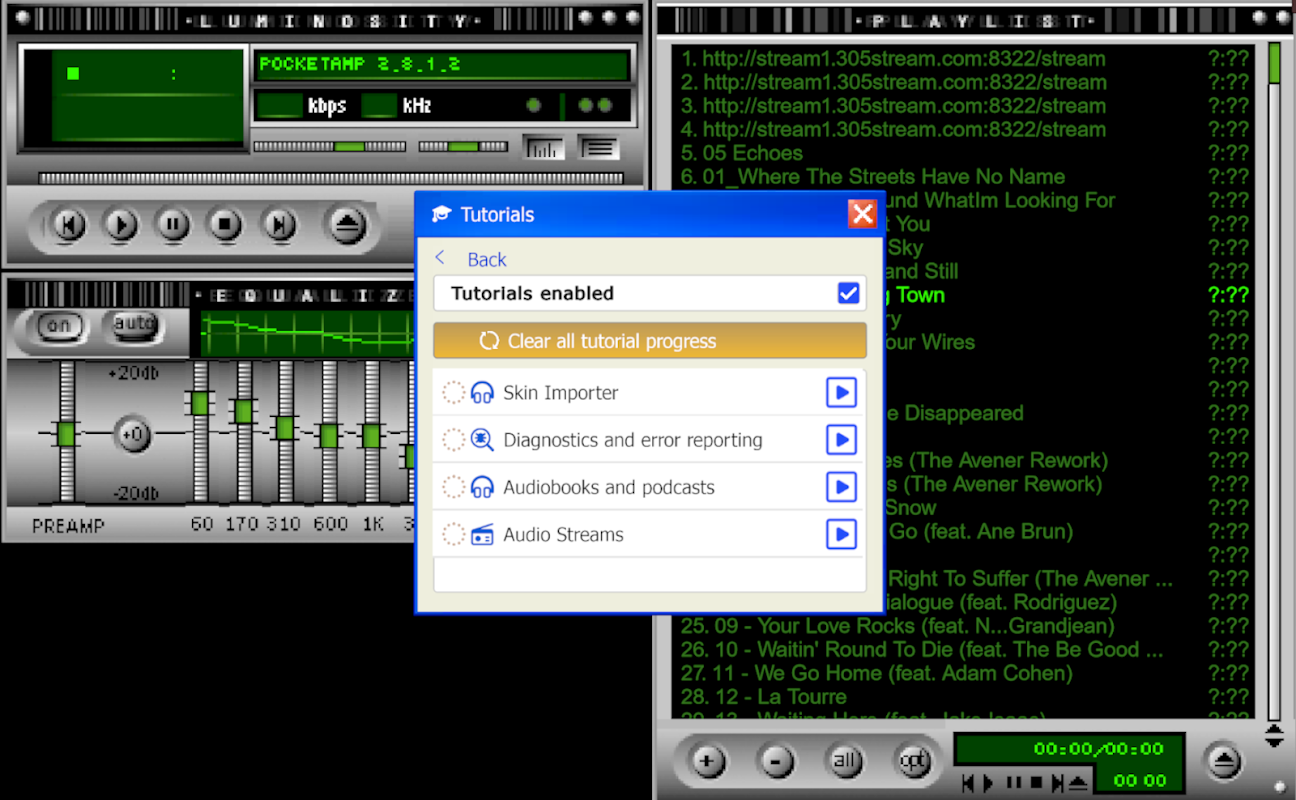Adjust the main player balance slider

(x=463, y=147)
